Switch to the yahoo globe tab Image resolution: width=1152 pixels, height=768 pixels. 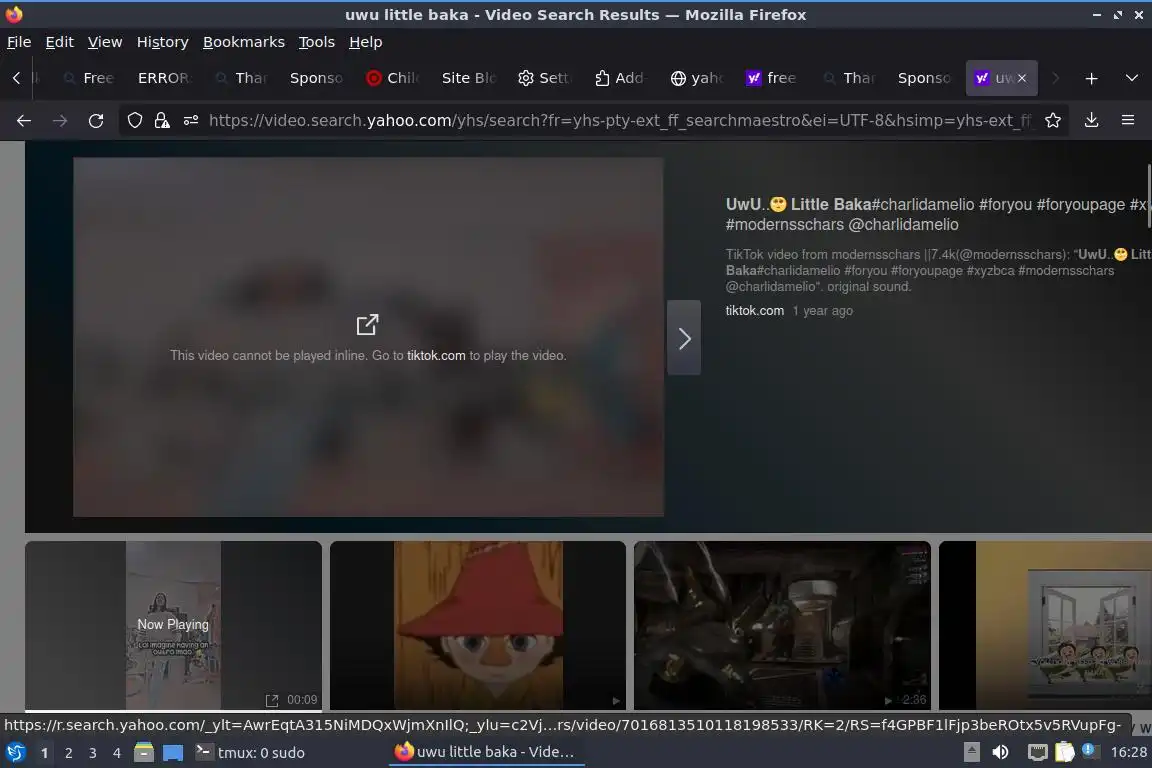pyautogui.click(x=696, y=78)
